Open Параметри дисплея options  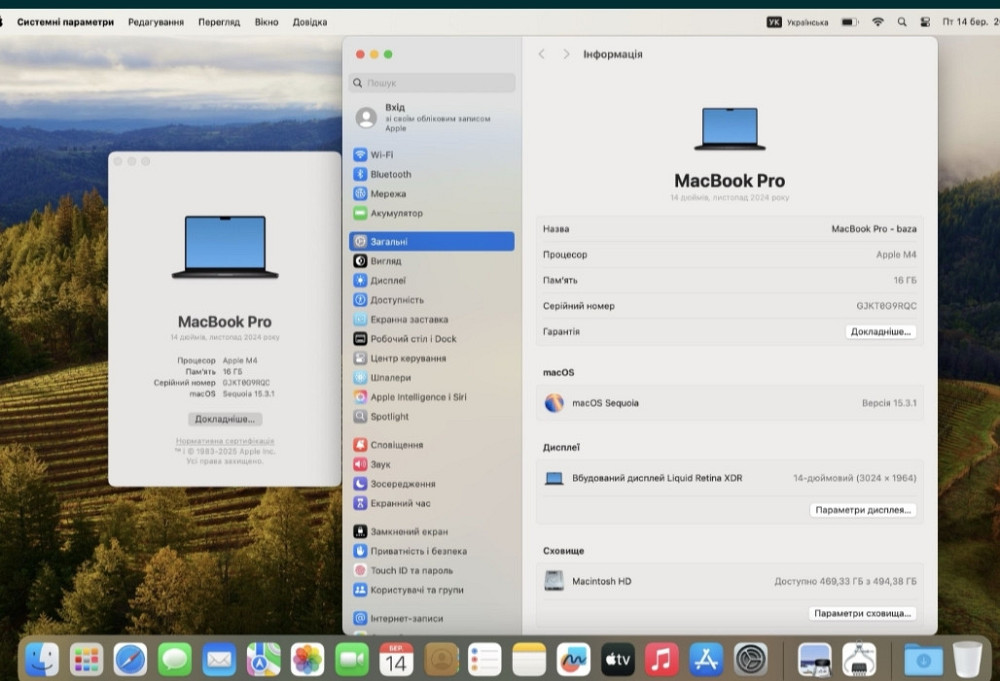click(862, 510)
